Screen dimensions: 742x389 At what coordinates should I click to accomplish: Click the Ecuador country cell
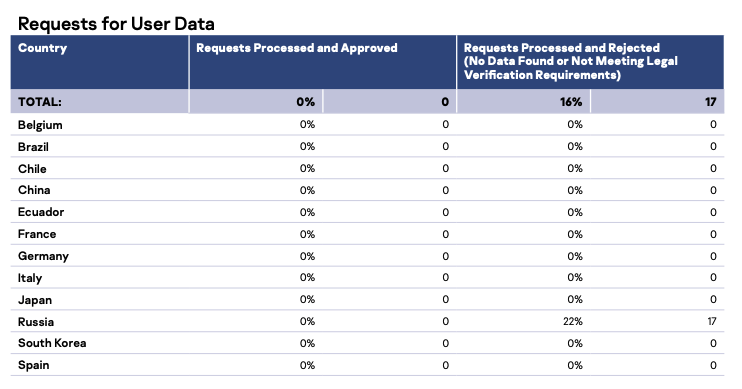(x=41, y=212)
